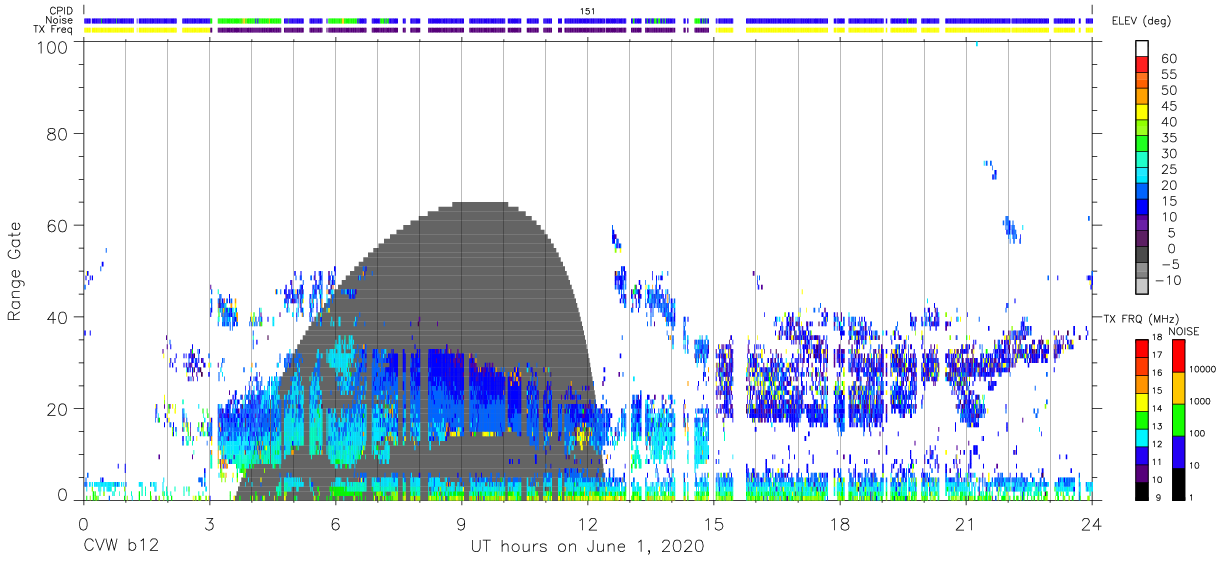The height and width of the screenshot is (567, 1228).
Task: Click the 45 label on ELEV colorbar
Action: tap(1168, 106)
